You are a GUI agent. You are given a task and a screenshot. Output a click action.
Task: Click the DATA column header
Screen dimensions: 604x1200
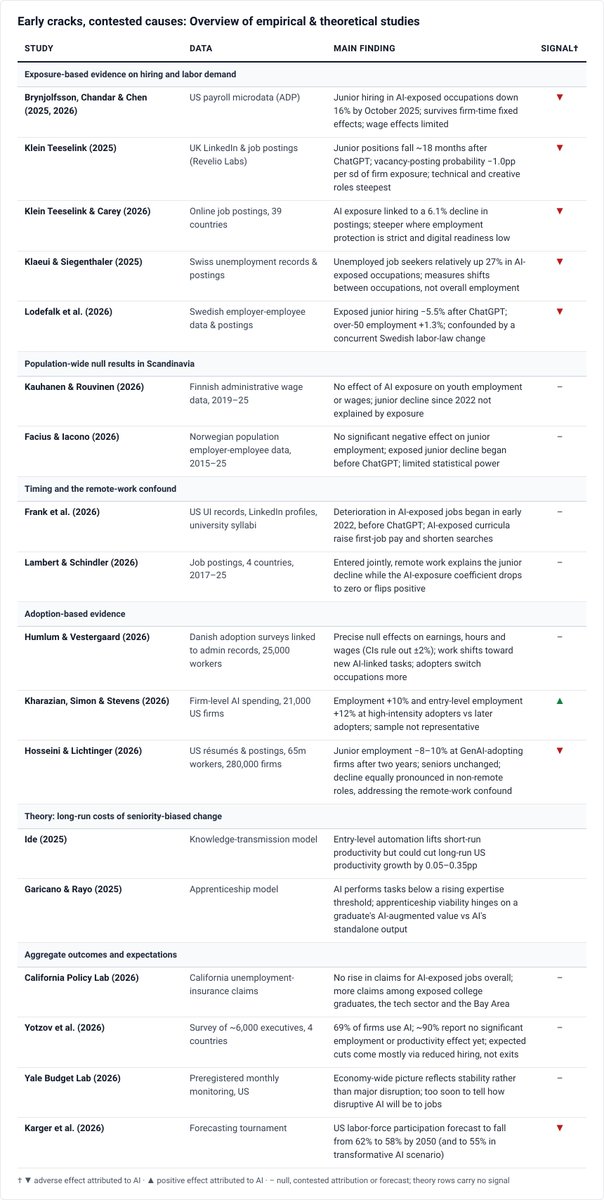(200, 47)
